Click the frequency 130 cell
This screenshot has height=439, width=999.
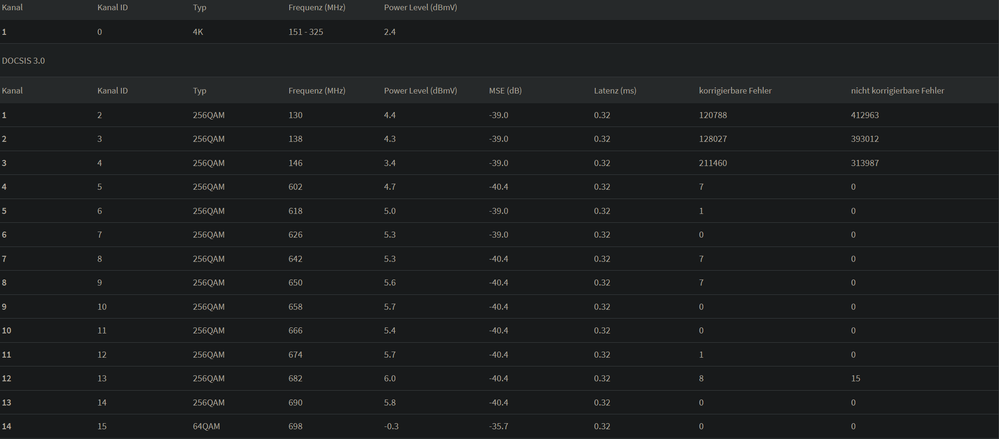pyautogui.click(x=295, y=115)
